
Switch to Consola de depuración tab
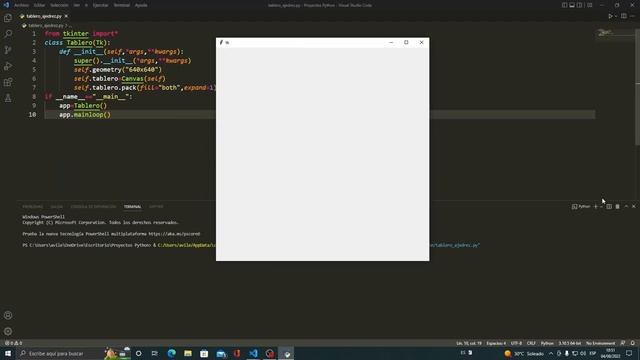[93, 207]
